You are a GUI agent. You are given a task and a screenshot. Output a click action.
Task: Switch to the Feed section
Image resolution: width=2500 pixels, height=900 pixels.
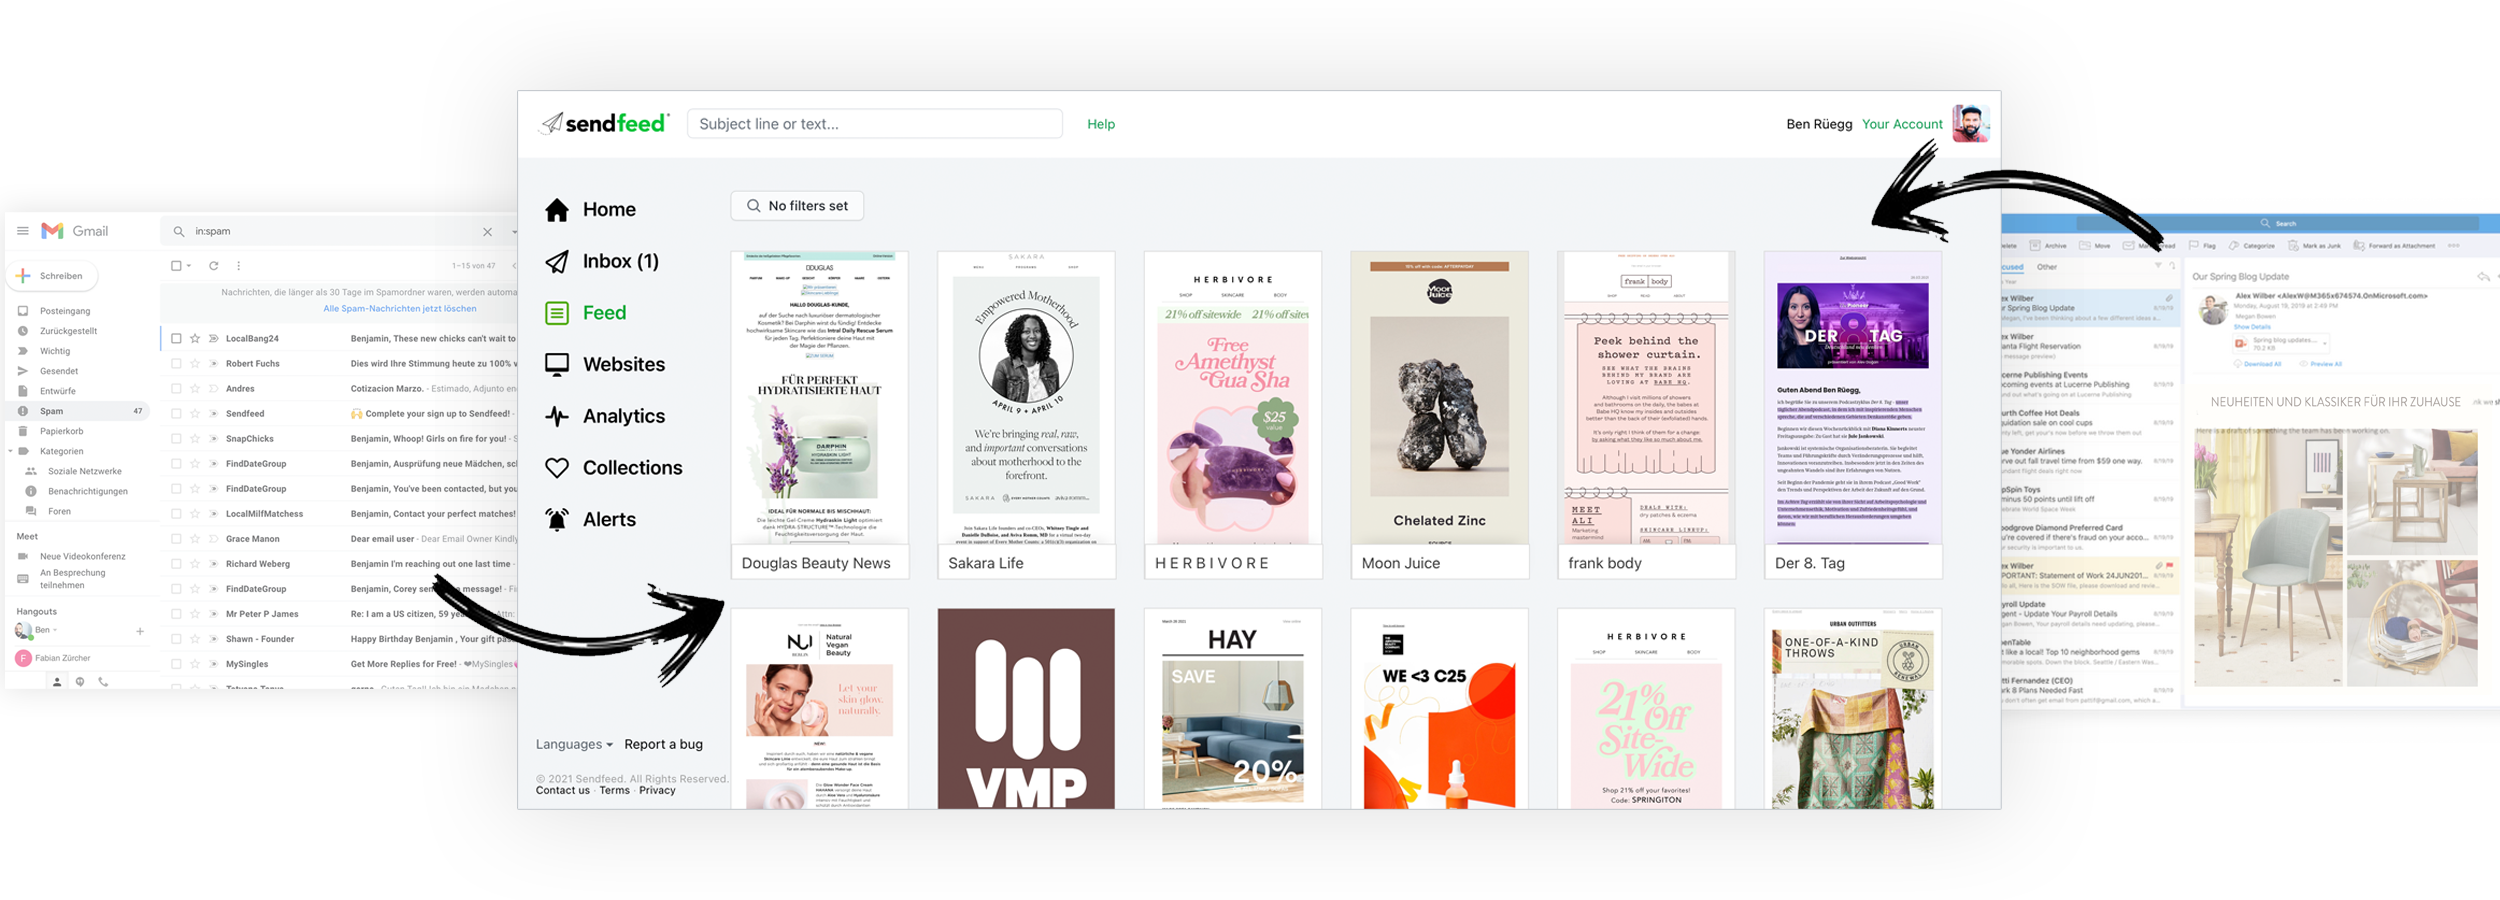coord(604,313)
